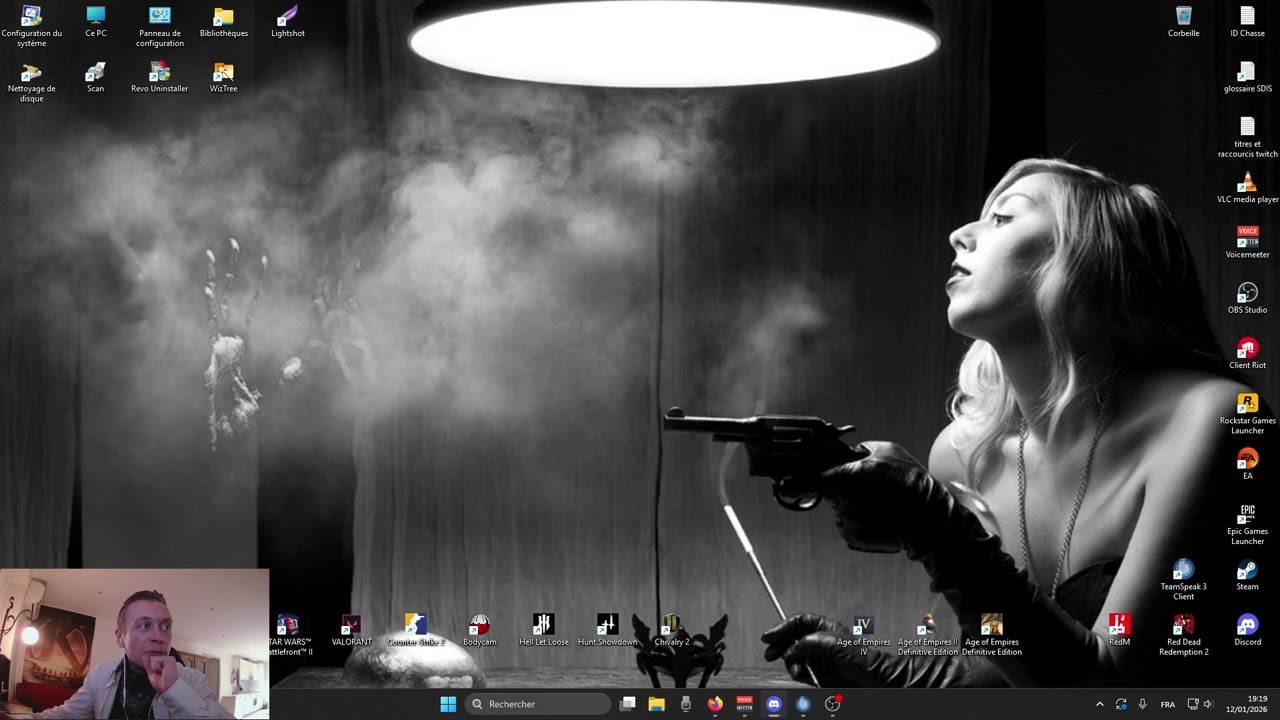Select the Voicemeeter desktop icon

pos(1247,243)
